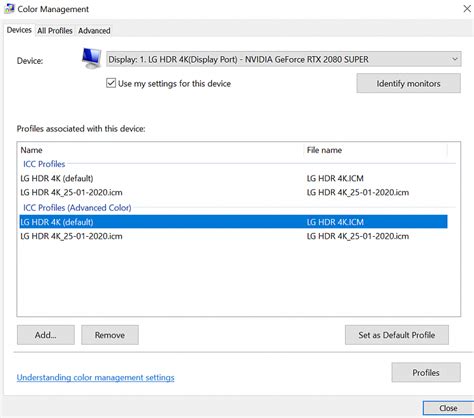Screen dimensions: 474x418
Task: Click the Identify monitors button
Action: pyautogui.click(x=409, y=83)
